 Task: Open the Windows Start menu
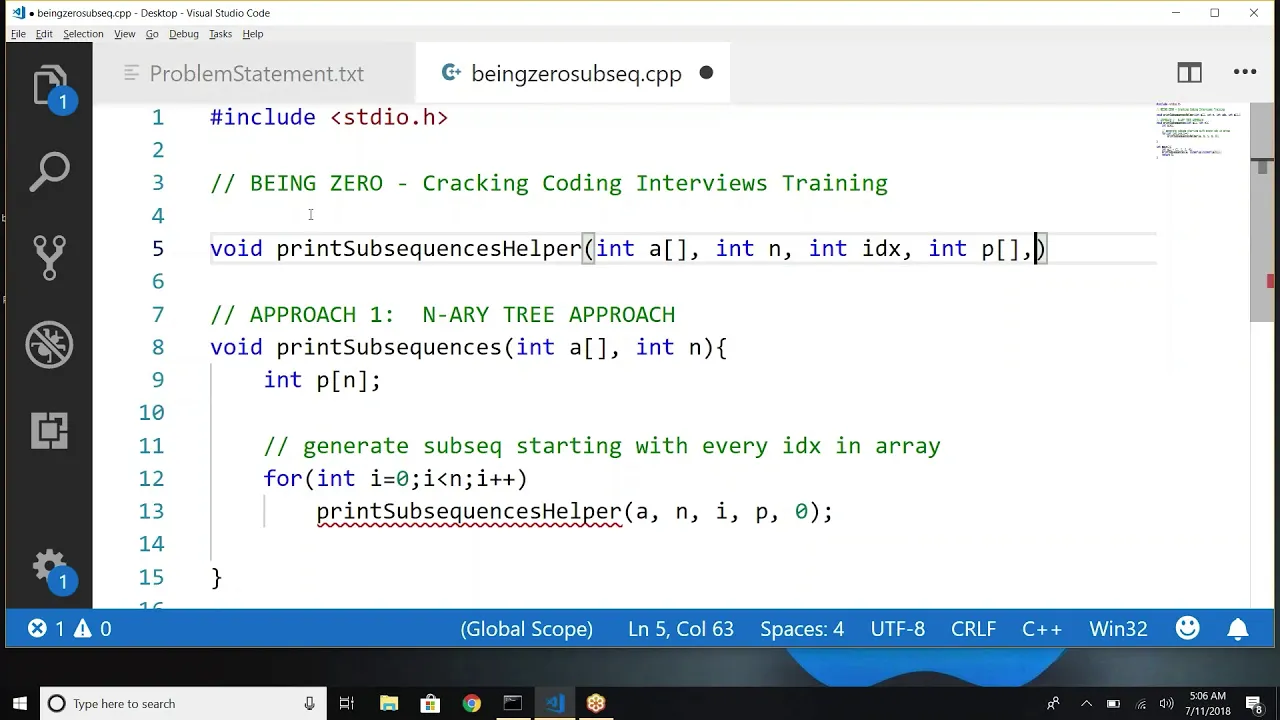pyautogui.click(x=20, y=704)
